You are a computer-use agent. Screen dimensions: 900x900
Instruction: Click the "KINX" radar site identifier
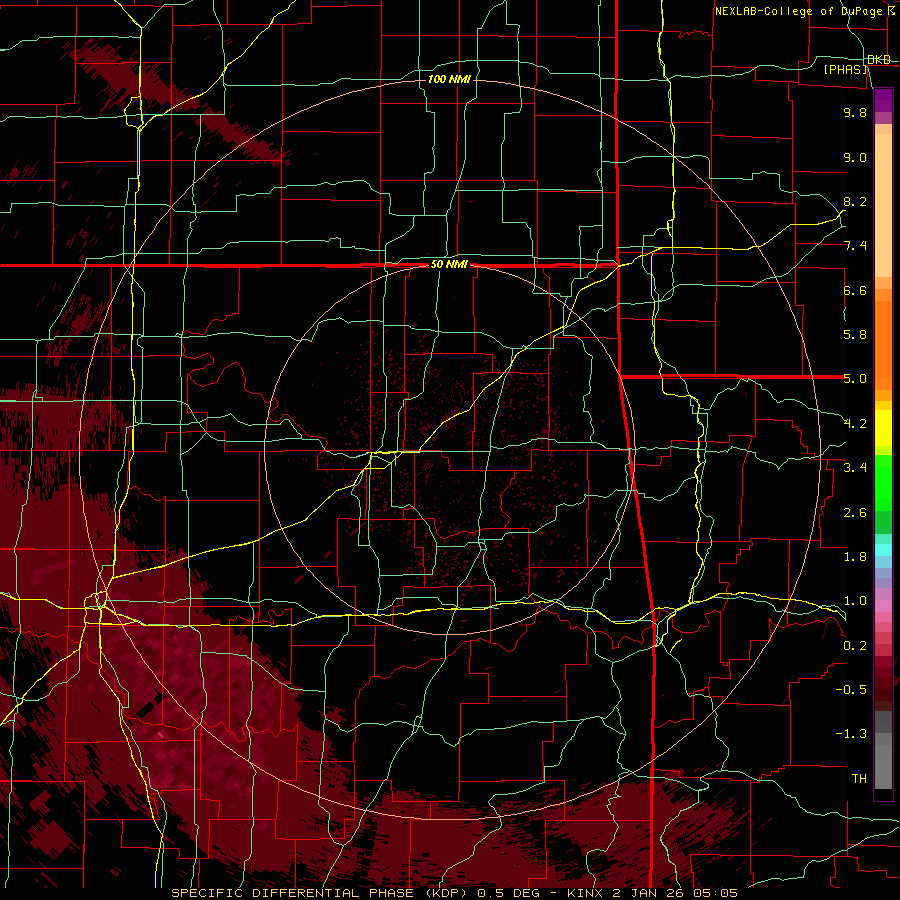[x=584, y=893]
